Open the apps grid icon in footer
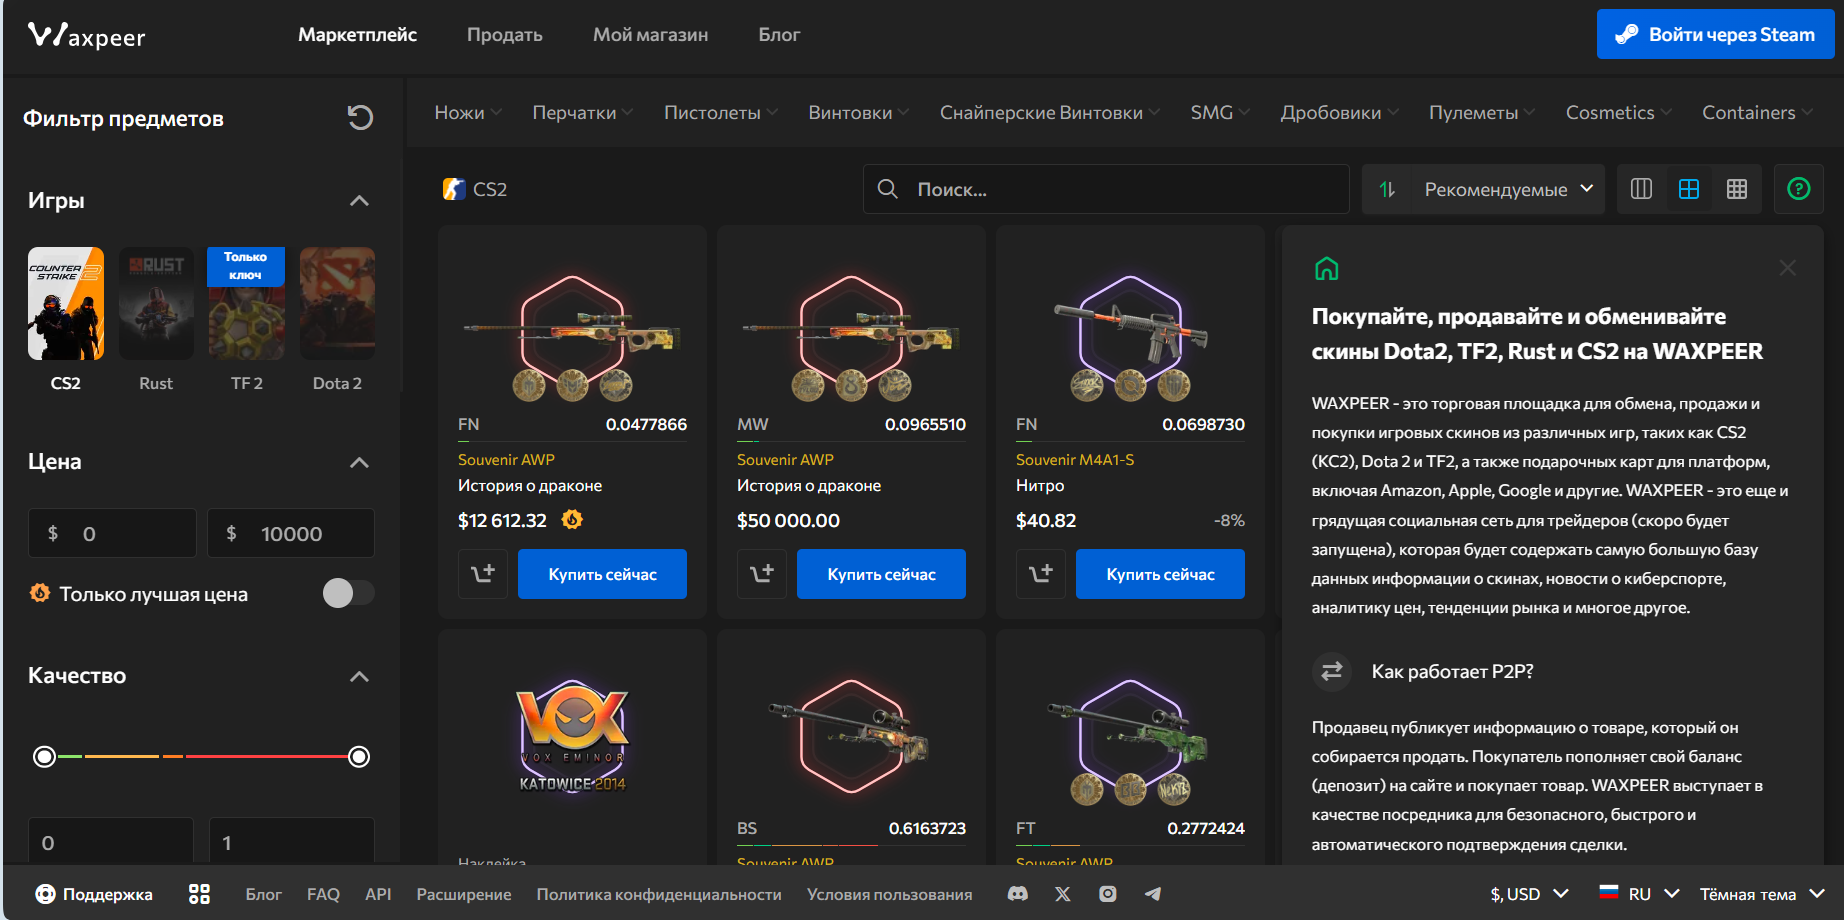Screen dimensions: 1844x920 (x=199, y=894)
